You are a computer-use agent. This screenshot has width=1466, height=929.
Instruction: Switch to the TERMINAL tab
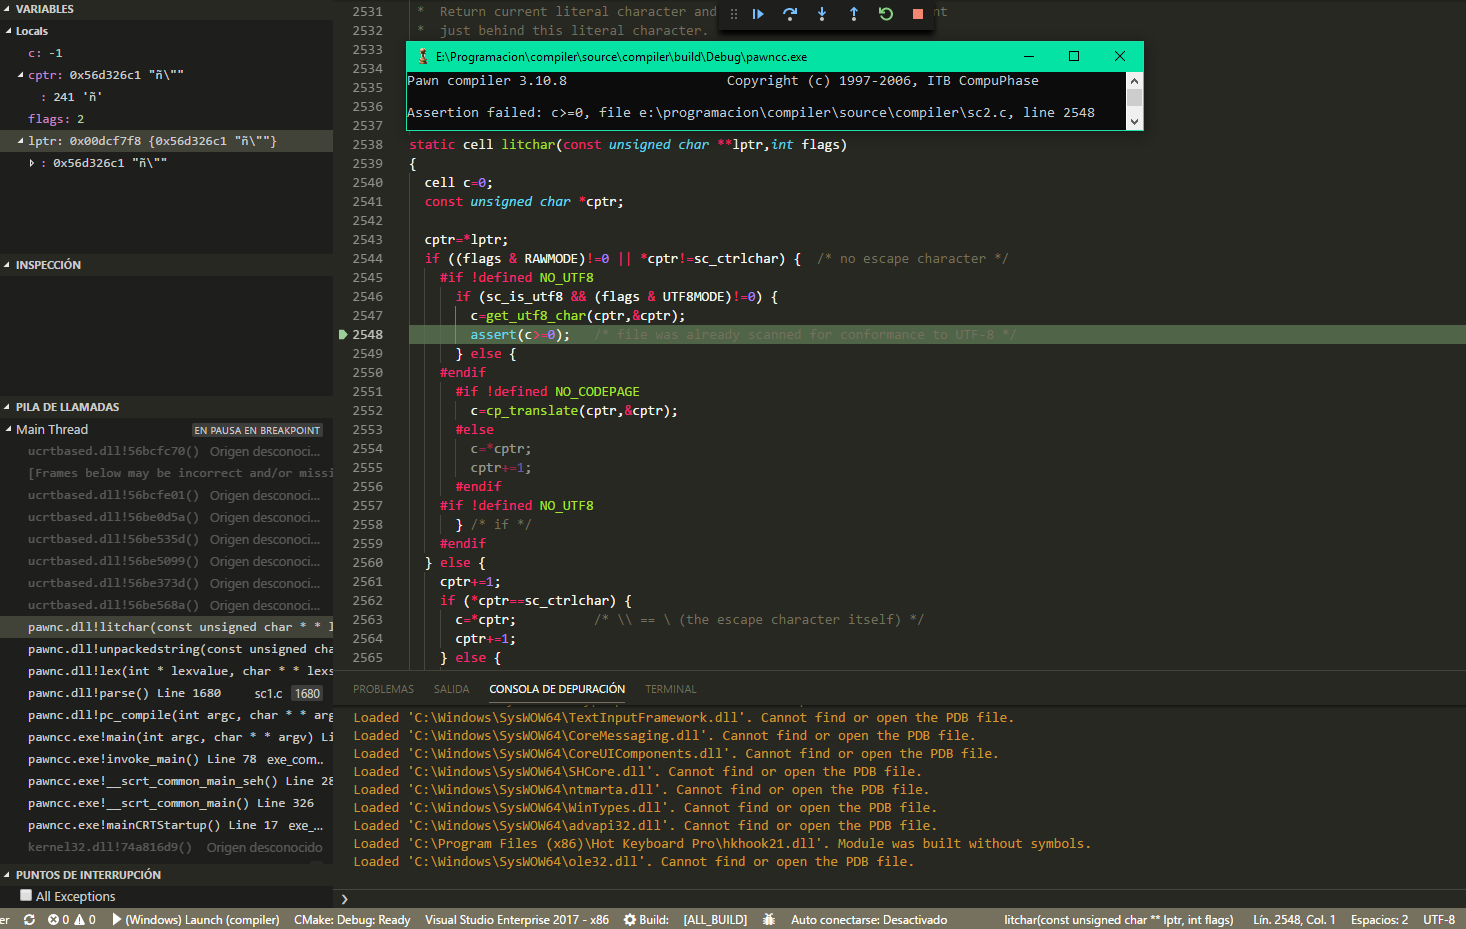pyautogui.click(x=670, y=689)
